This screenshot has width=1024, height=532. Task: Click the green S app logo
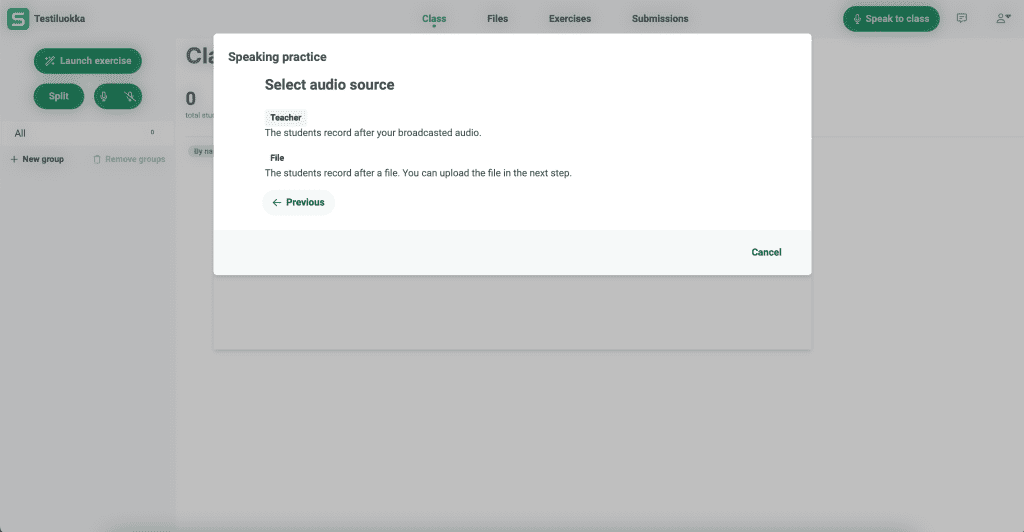click(17, 18)
